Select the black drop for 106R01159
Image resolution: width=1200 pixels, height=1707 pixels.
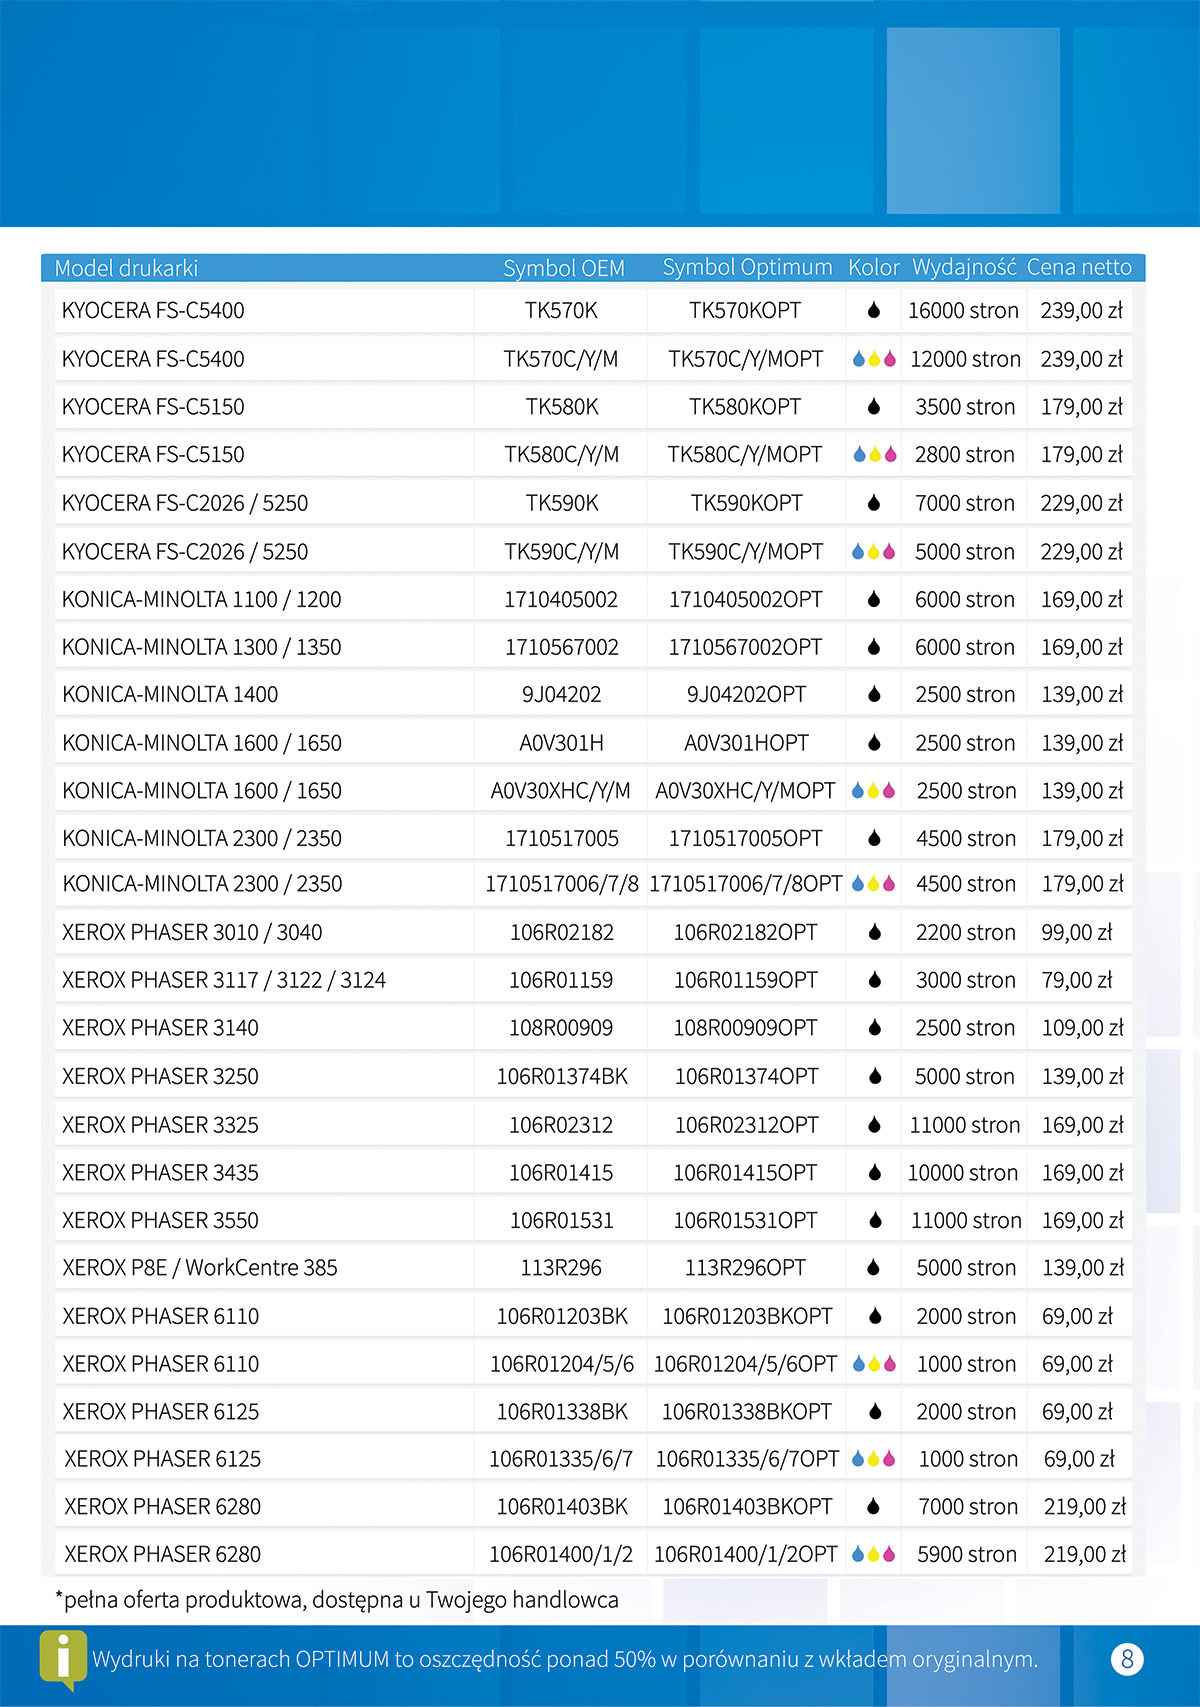tap(874, 981)
